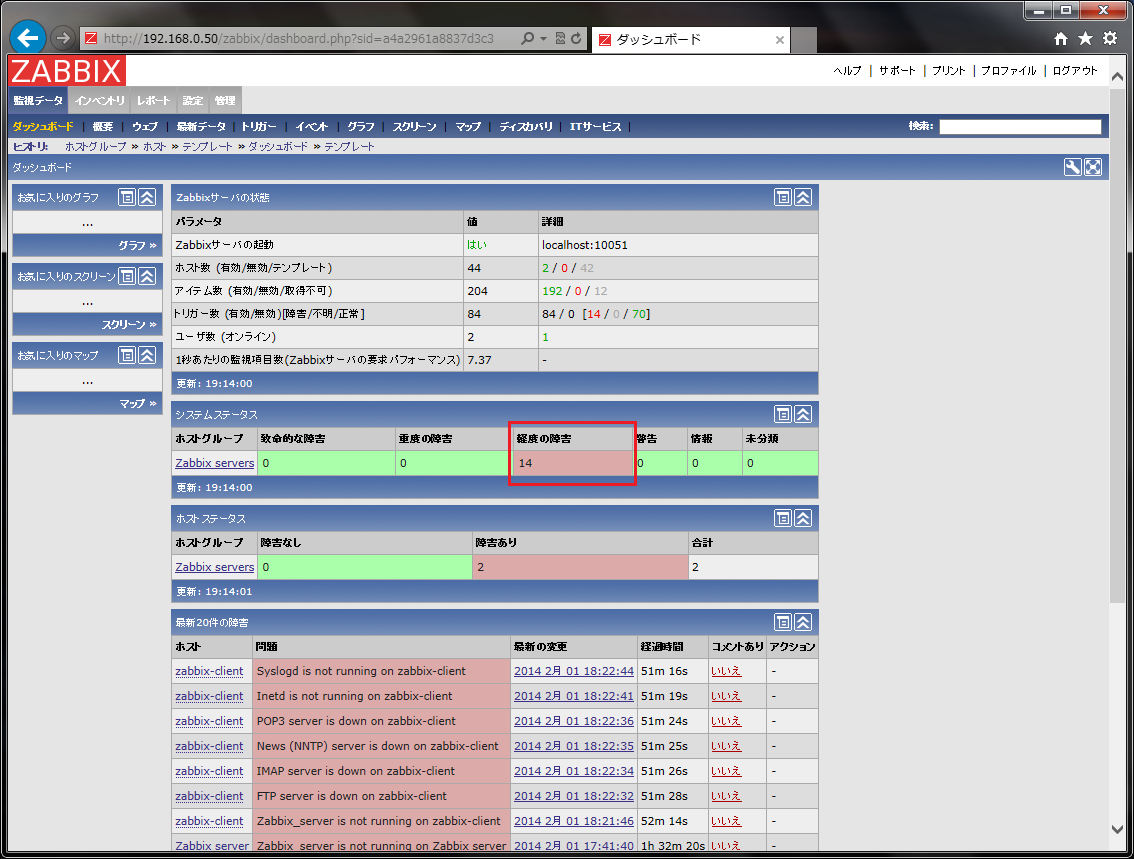Open the グラフ submenu item

coord(361,127)
